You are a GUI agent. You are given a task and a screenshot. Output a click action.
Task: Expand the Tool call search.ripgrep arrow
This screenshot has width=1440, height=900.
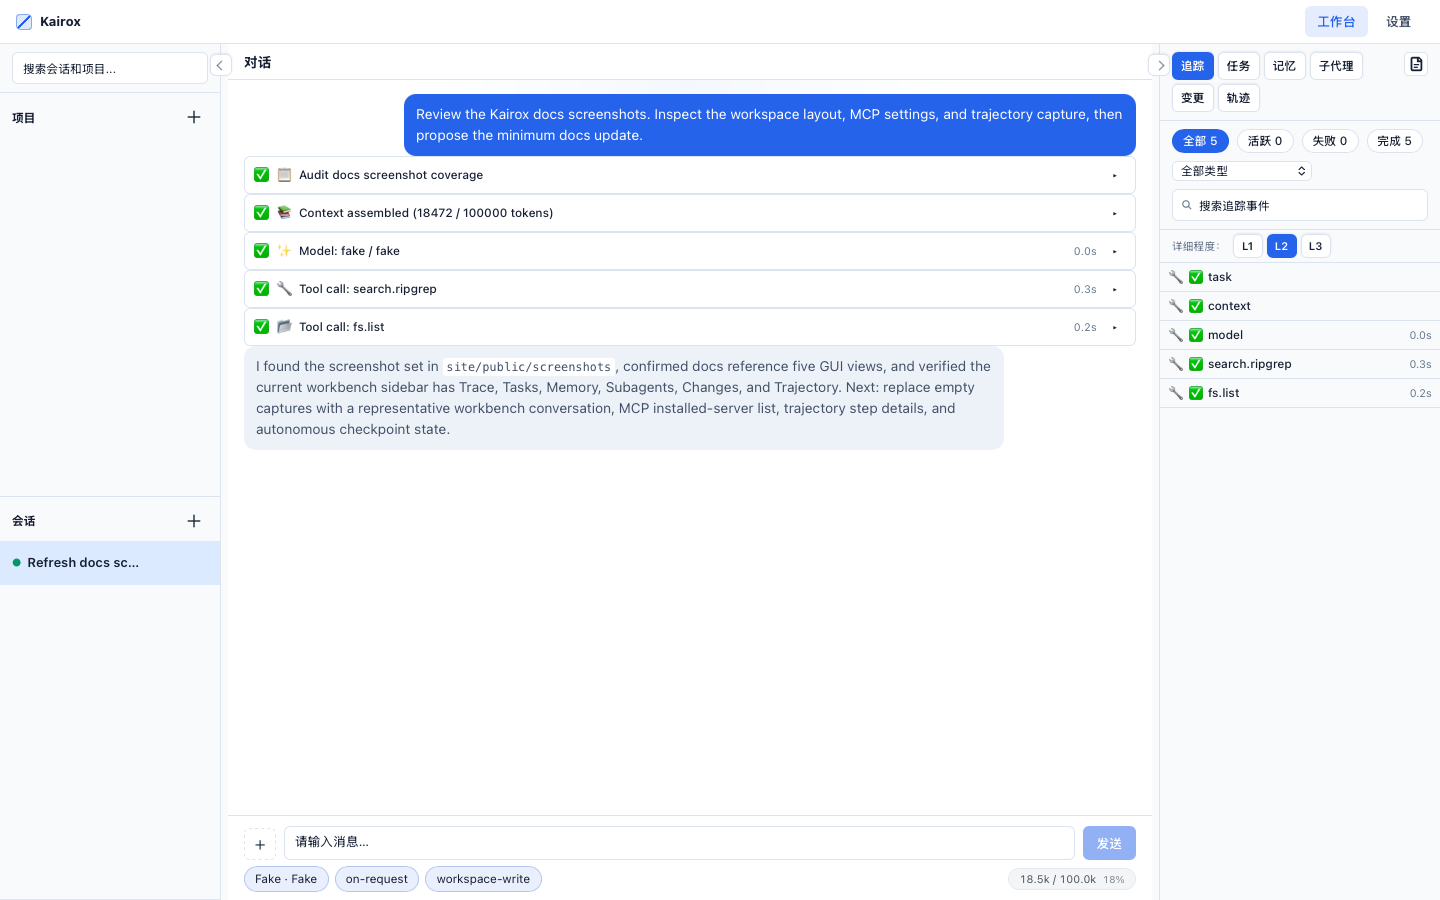coord(1114,289)
